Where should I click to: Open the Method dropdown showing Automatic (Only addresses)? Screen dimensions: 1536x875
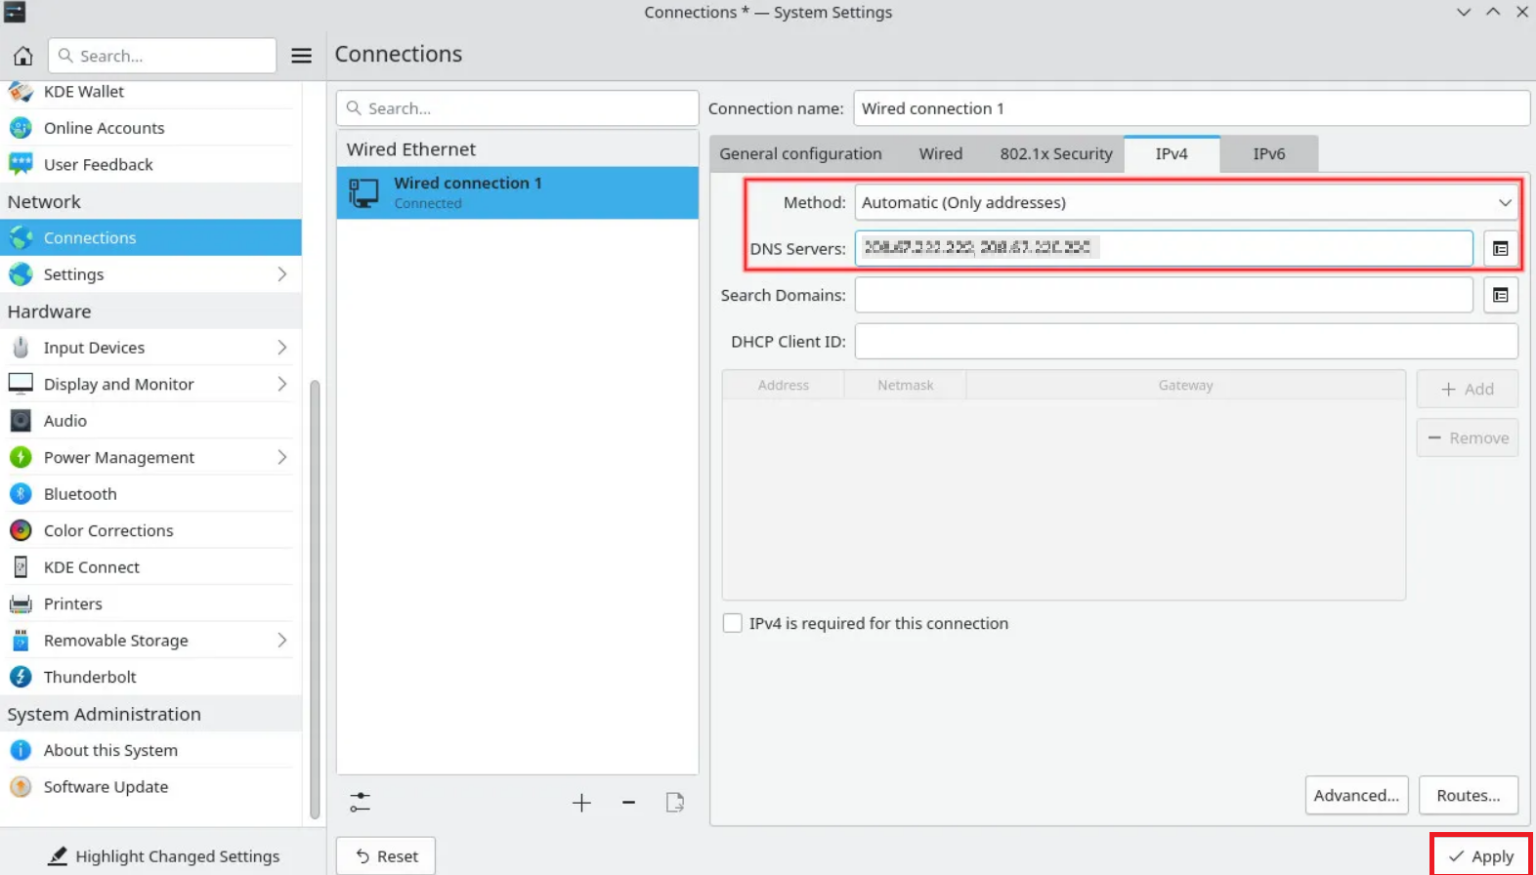(1186, 202)
